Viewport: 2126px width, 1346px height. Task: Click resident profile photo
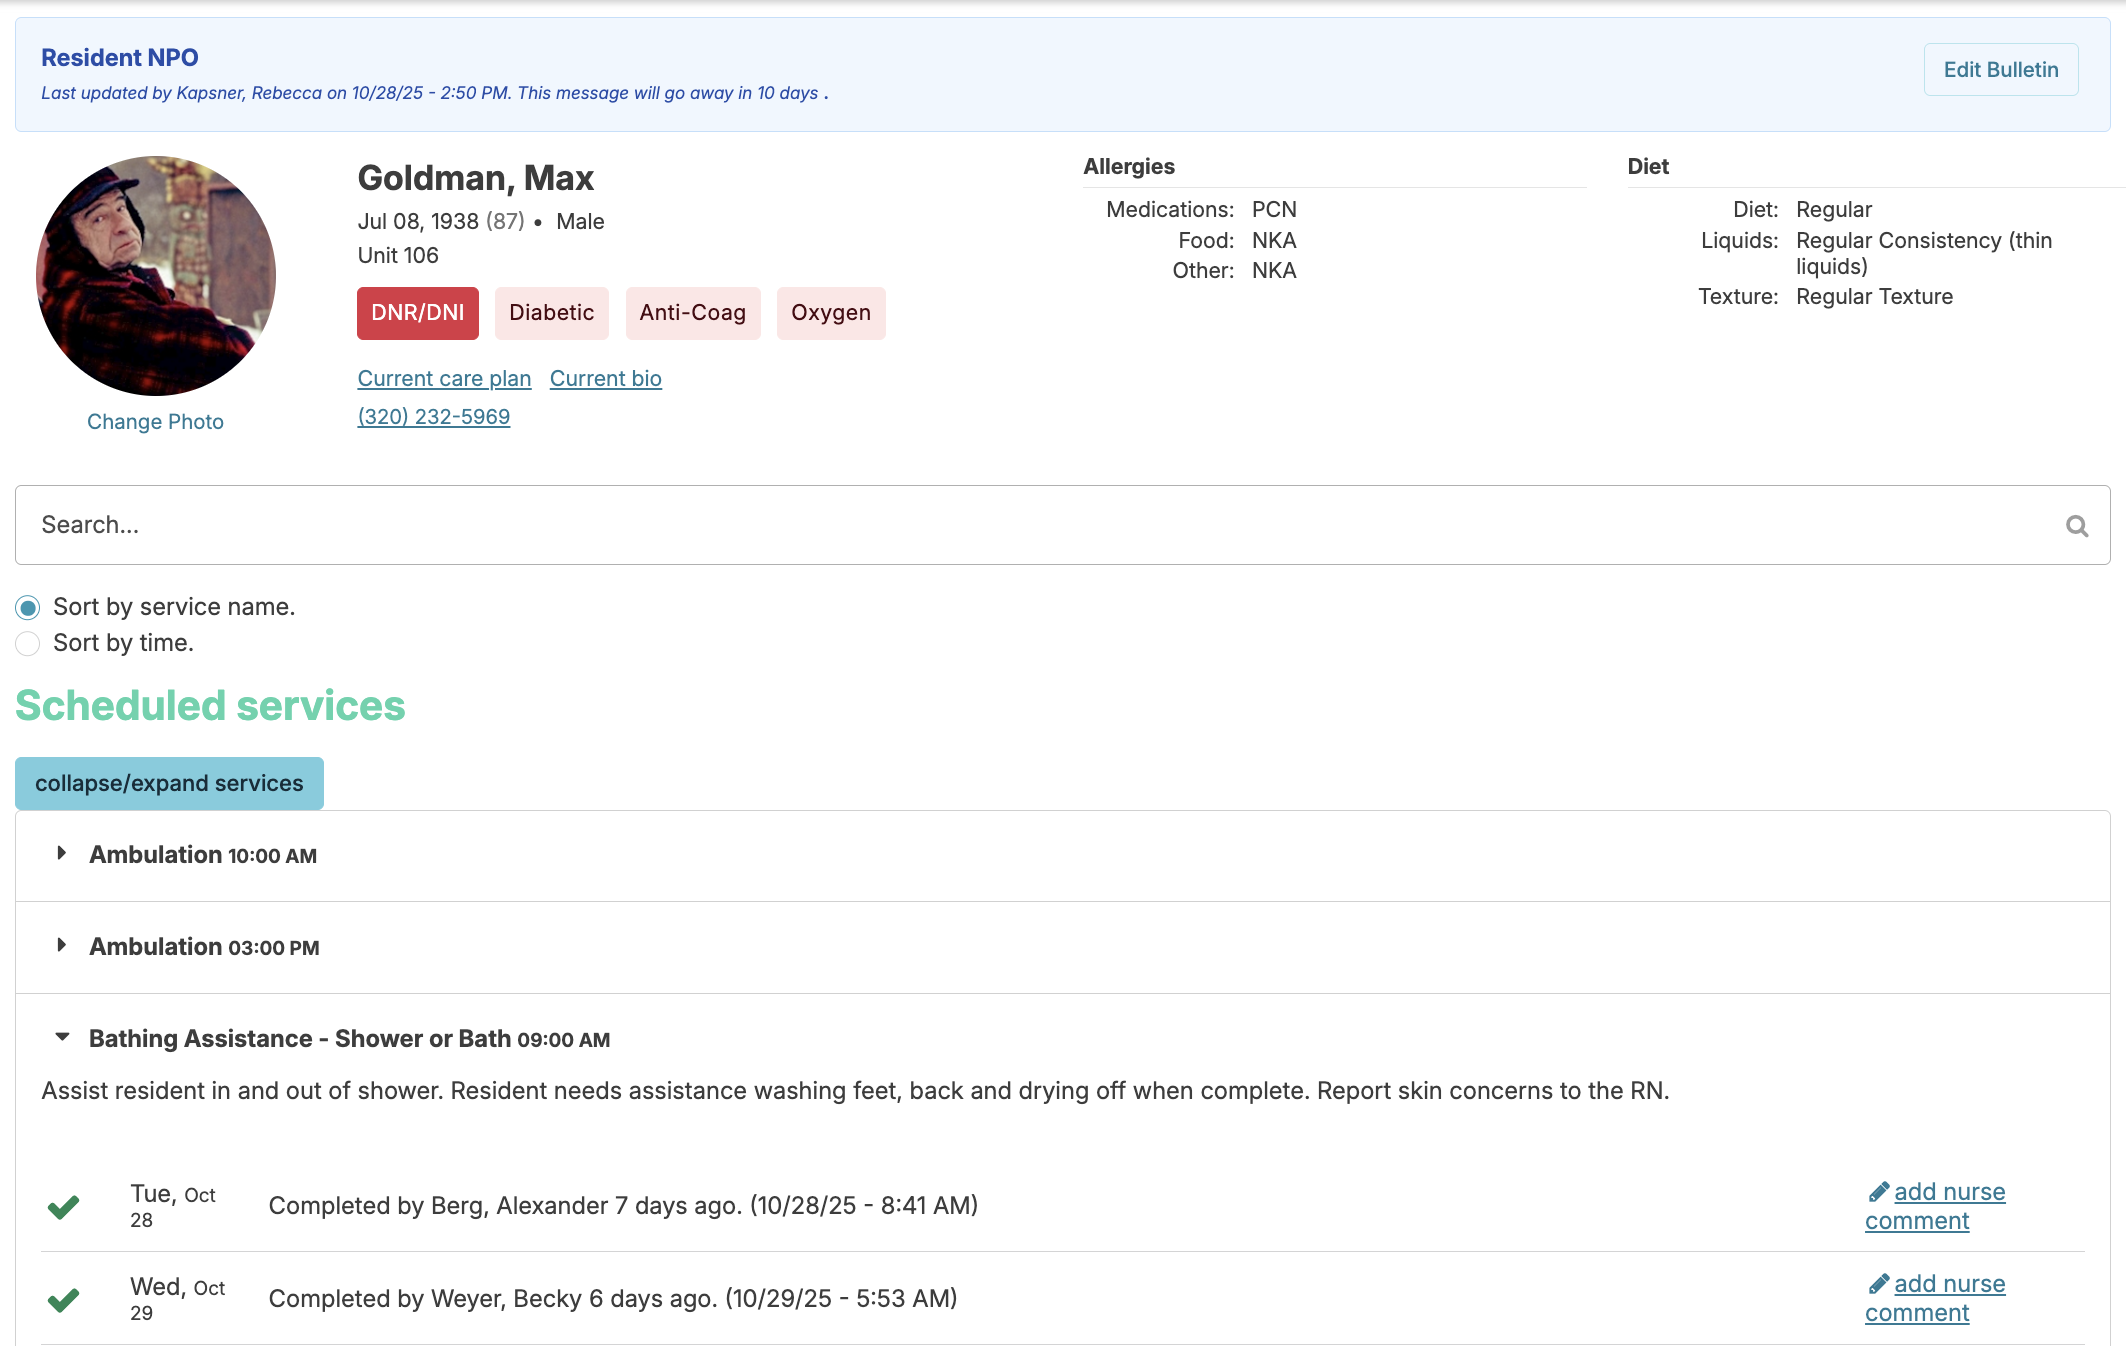pyautogui.click(x=156, y=276)
